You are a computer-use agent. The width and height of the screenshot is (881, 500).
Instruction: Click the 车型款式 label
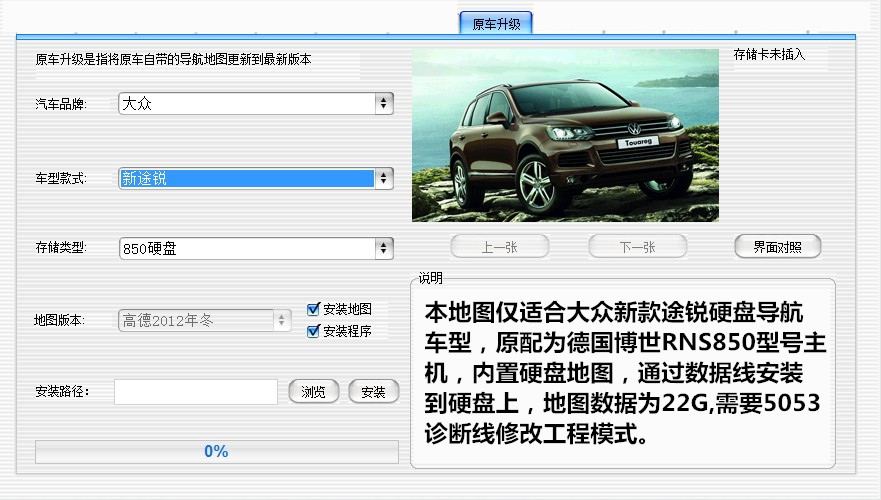(61, 179)
